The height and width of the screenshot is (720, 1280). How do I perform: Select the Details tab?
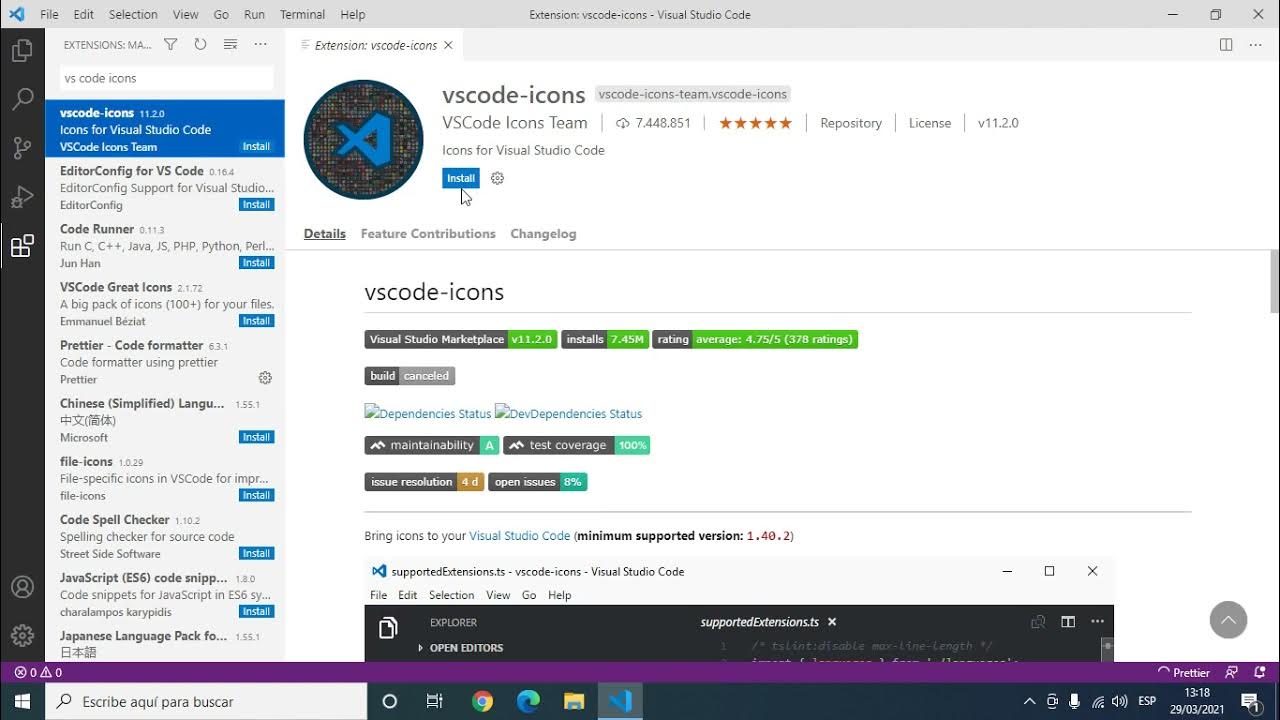pos(325,234)
